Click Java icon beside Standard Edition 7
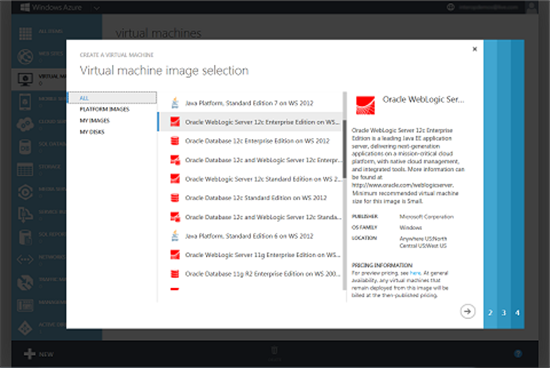 (175, 103)
